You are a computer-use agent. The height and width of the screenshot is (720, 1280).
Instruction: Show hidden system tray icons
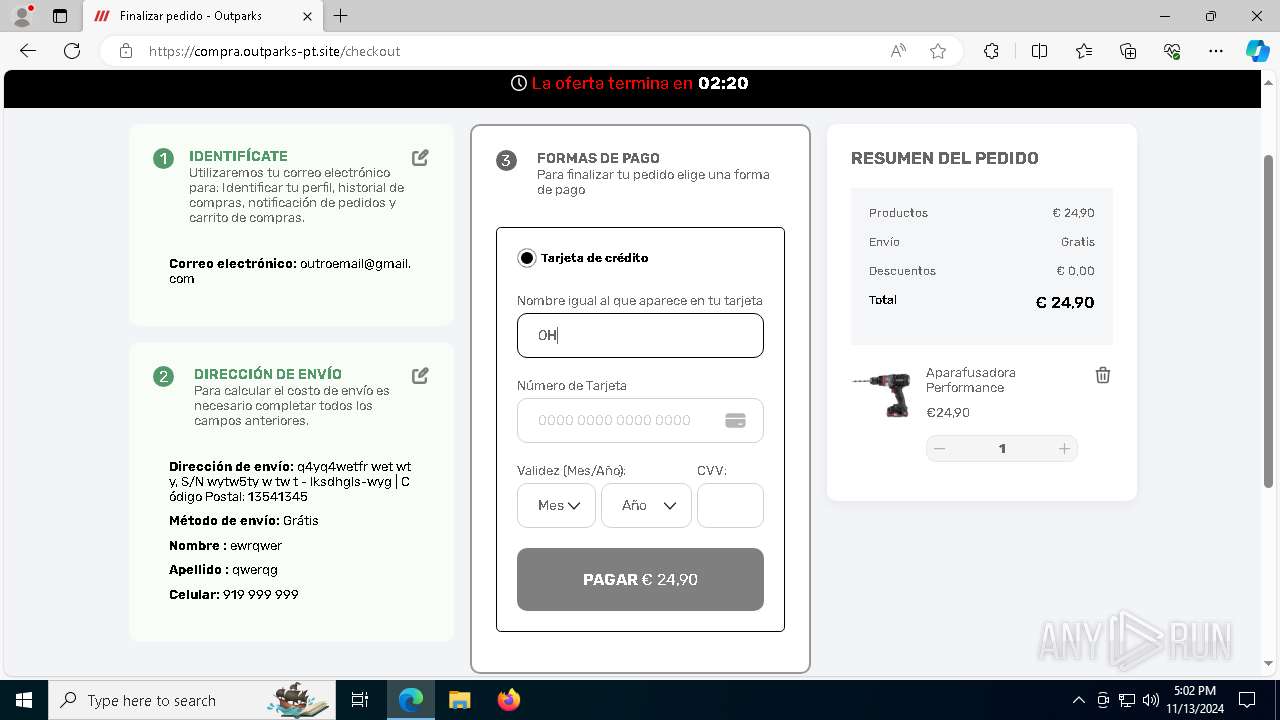tap(1078, 700)
